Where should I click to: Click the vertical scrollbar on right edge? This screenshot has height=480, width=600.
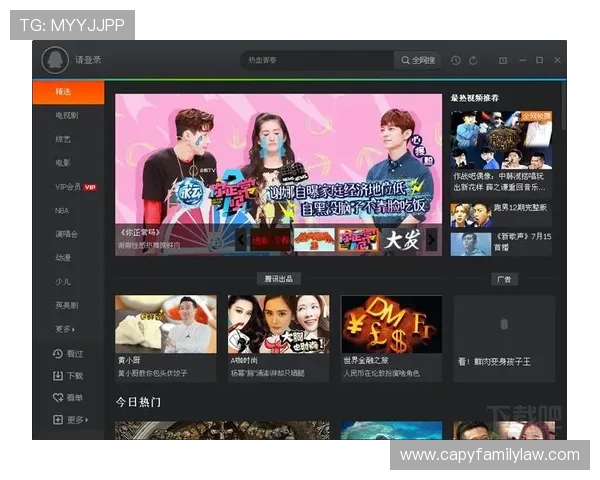tap(563, 106)
